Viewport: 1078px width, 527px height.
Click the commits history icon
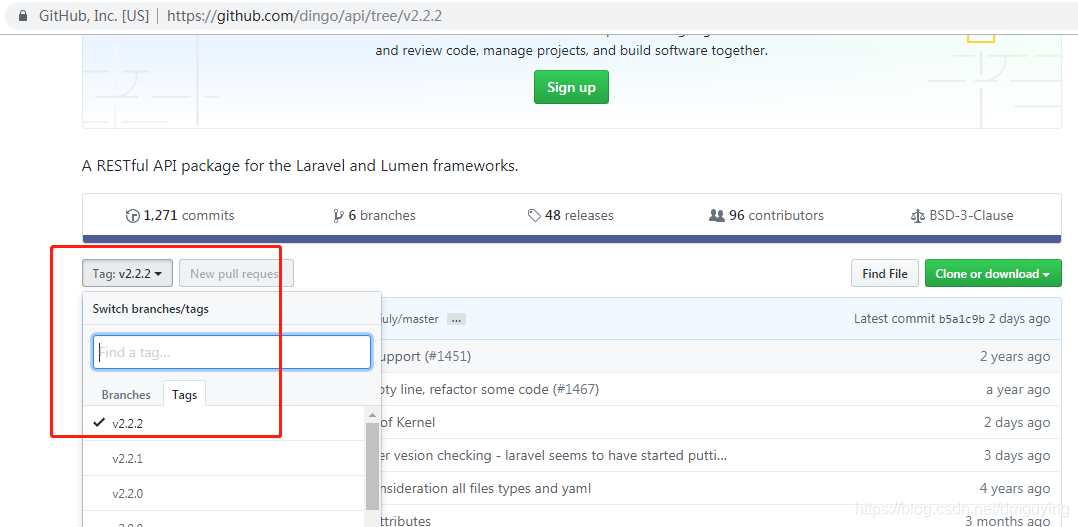(133, 216)
